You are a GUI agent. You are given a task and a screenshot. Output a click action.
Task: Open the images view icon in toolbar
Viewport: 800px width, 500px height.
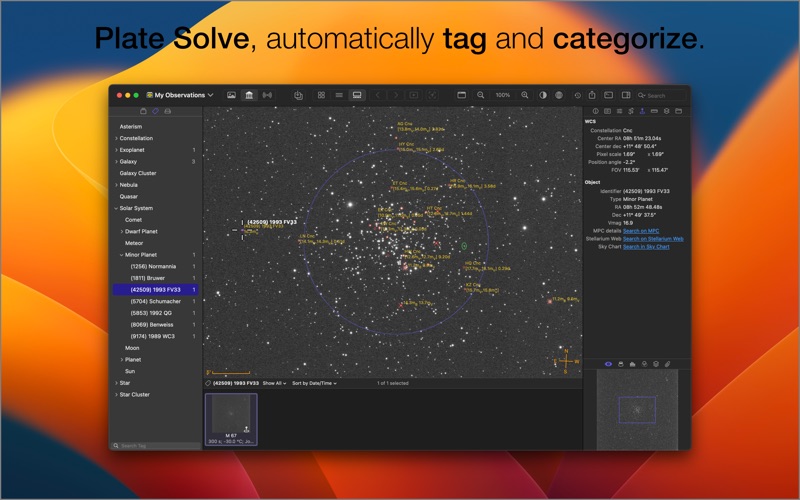pyautogui.click(x=231, y=95)
